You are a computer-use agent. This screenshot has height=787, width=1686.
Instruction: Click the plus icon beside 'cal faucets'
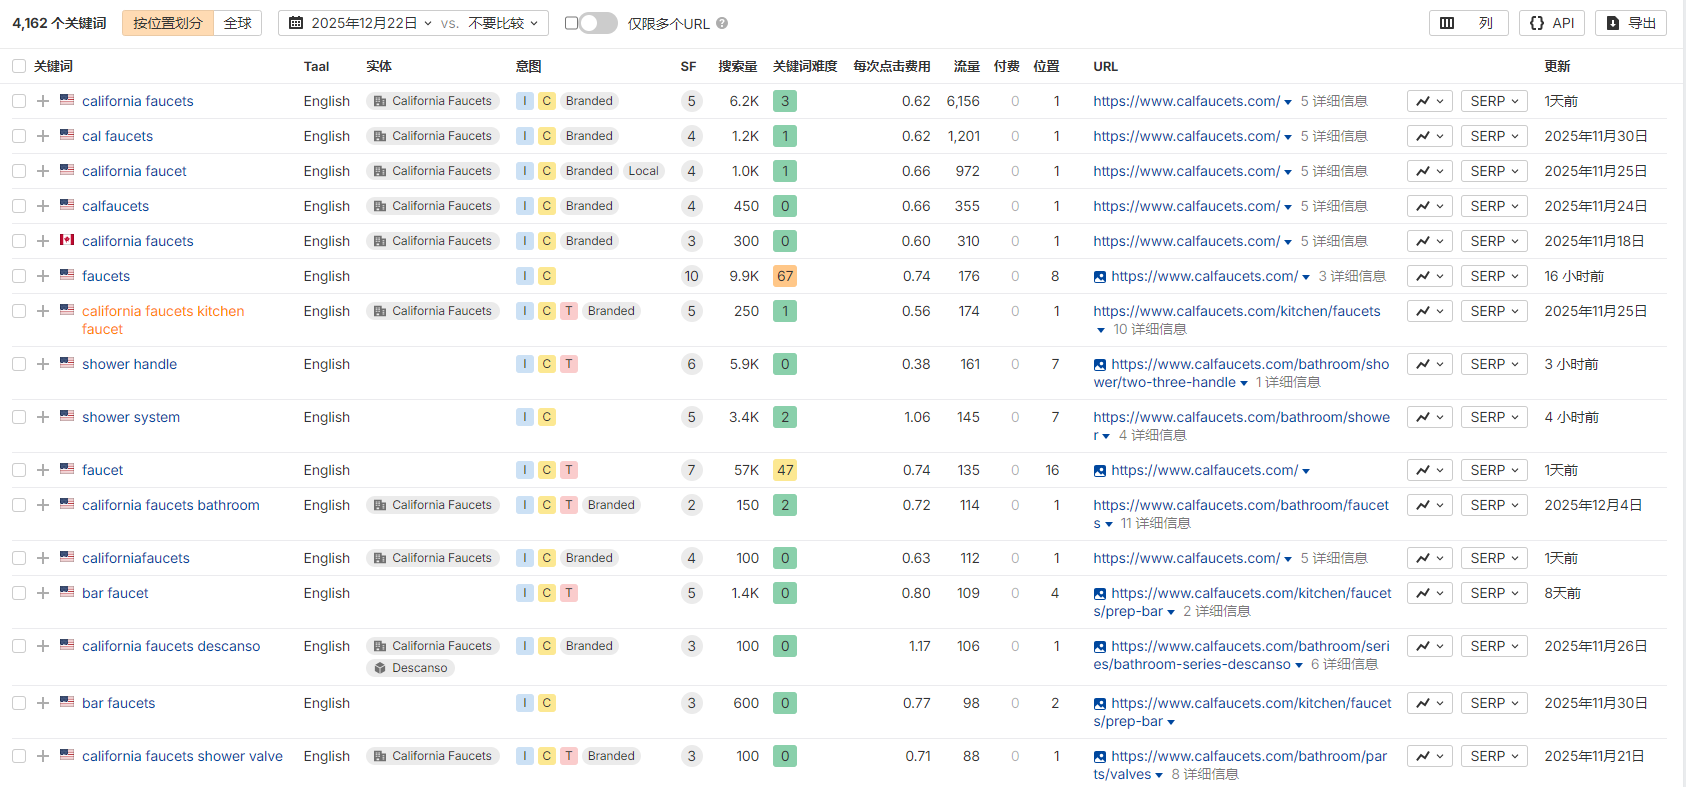pyautogui.click(x=43, y=136)
